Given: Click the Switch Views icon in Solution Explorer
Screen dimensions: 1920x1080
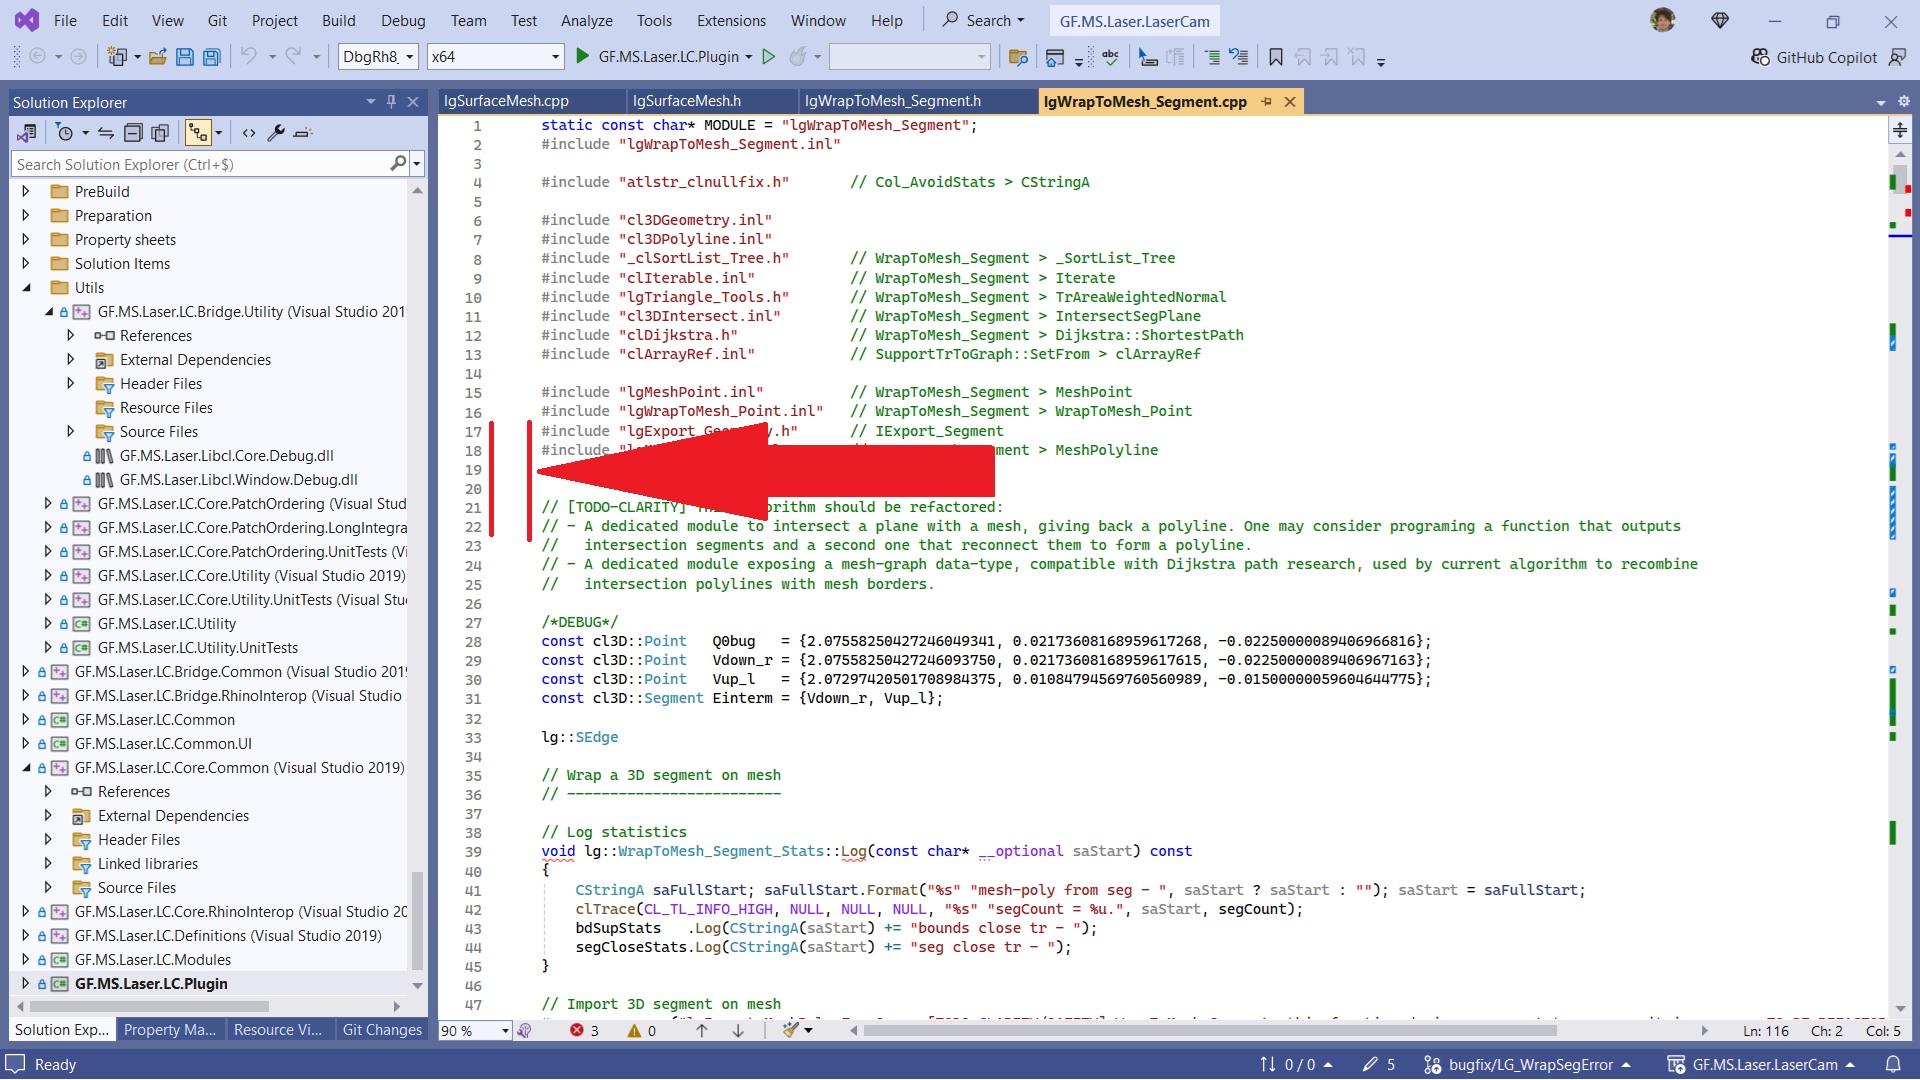Looking at the screenshot, I should coord(27,132).
